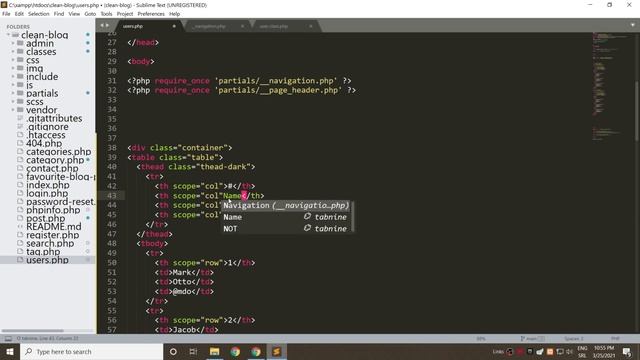Click the contact.php file icon
The height and width of the screenshot is (360, 640).
tap(20, 168)
